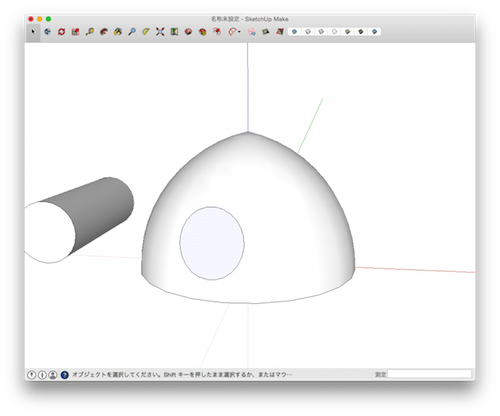Viewport: 500px width, 416px height.
Task: Pick the blue arrows Move tool
Action: [x=48, y=32]
